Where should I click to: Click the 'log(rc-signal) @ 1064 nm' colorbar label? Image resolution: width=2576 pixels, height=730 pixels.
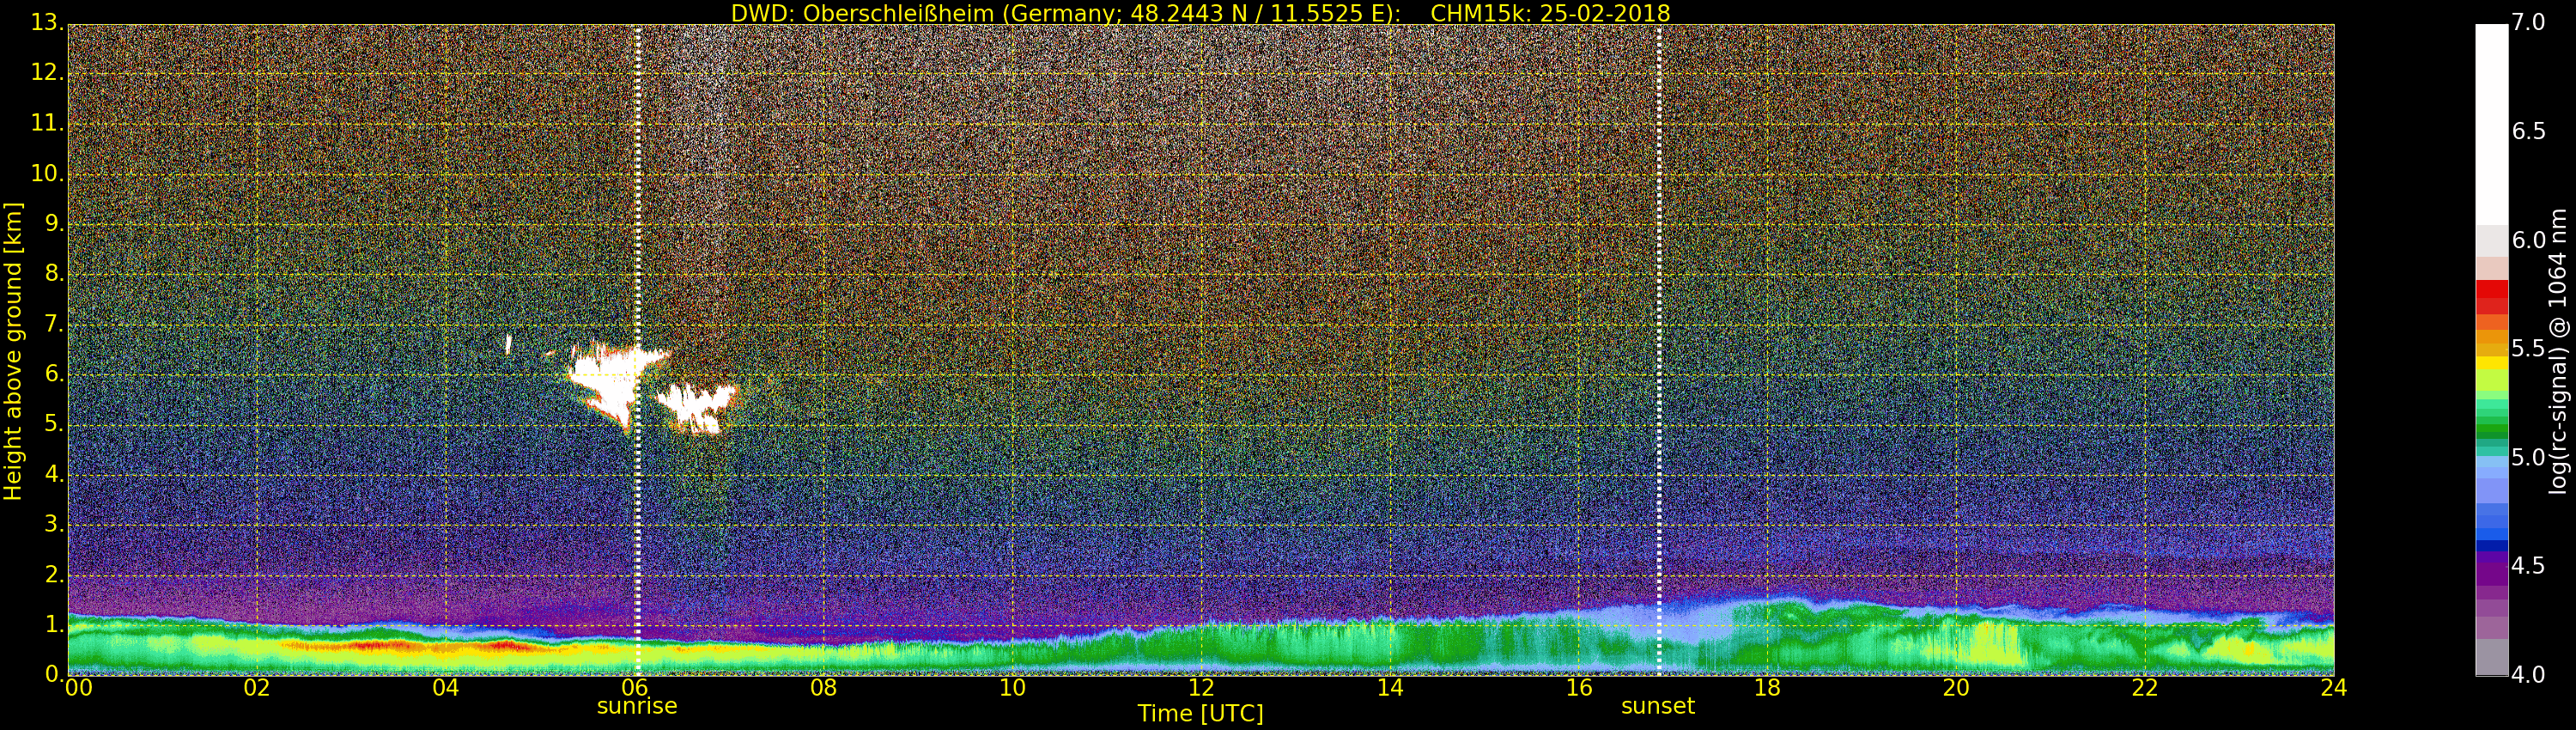(2556, 350)
